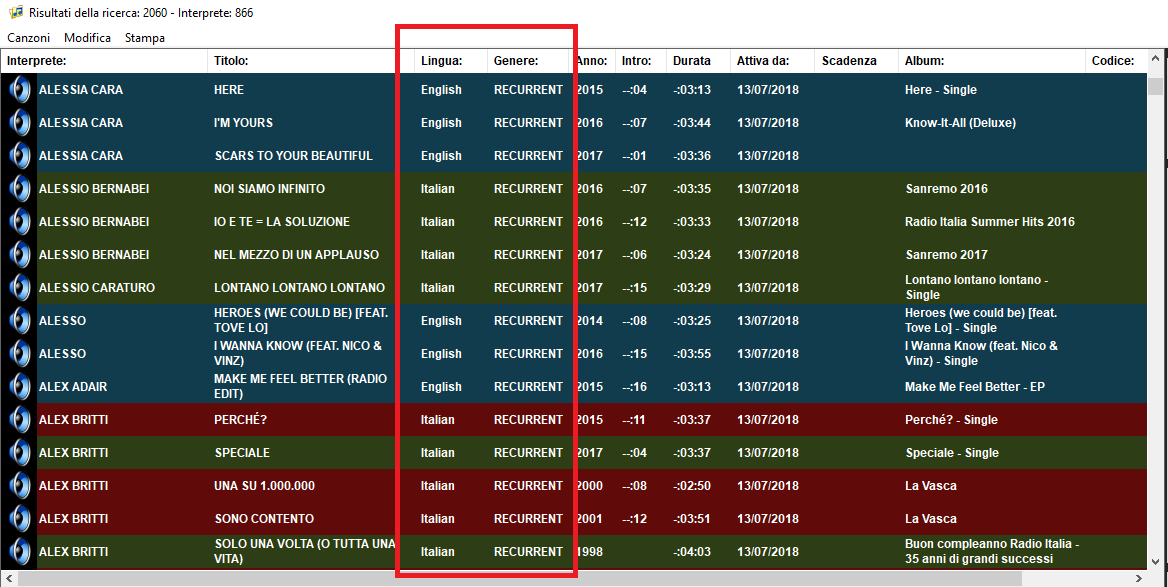Click speaker icon for LONTANO LONTANO LONTANO
This screenshot has width=1168, height=587.
tap(19, 288)
